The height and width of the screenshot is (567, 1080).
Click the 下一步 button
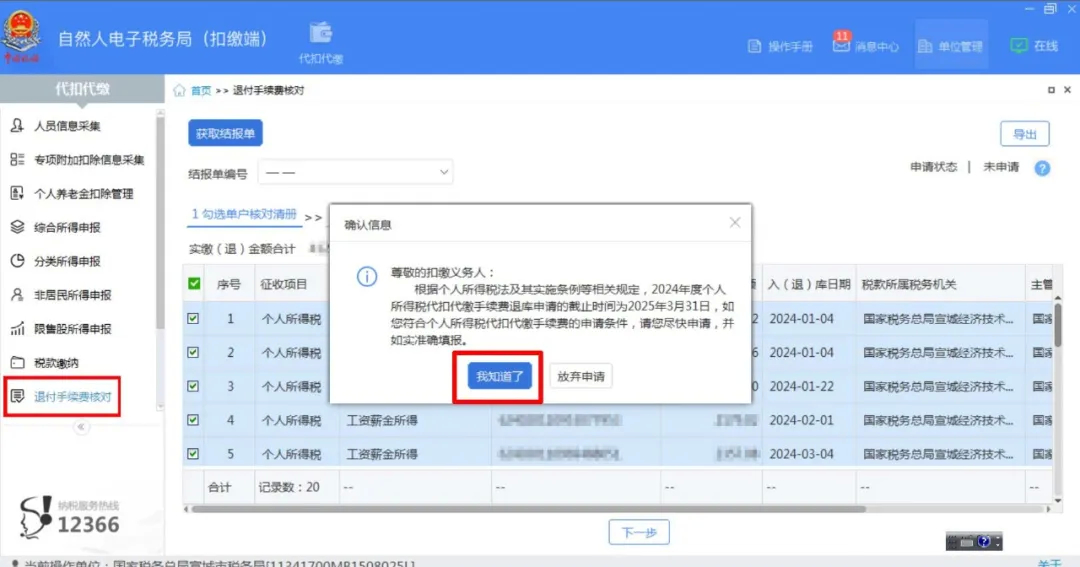[638, 532]
